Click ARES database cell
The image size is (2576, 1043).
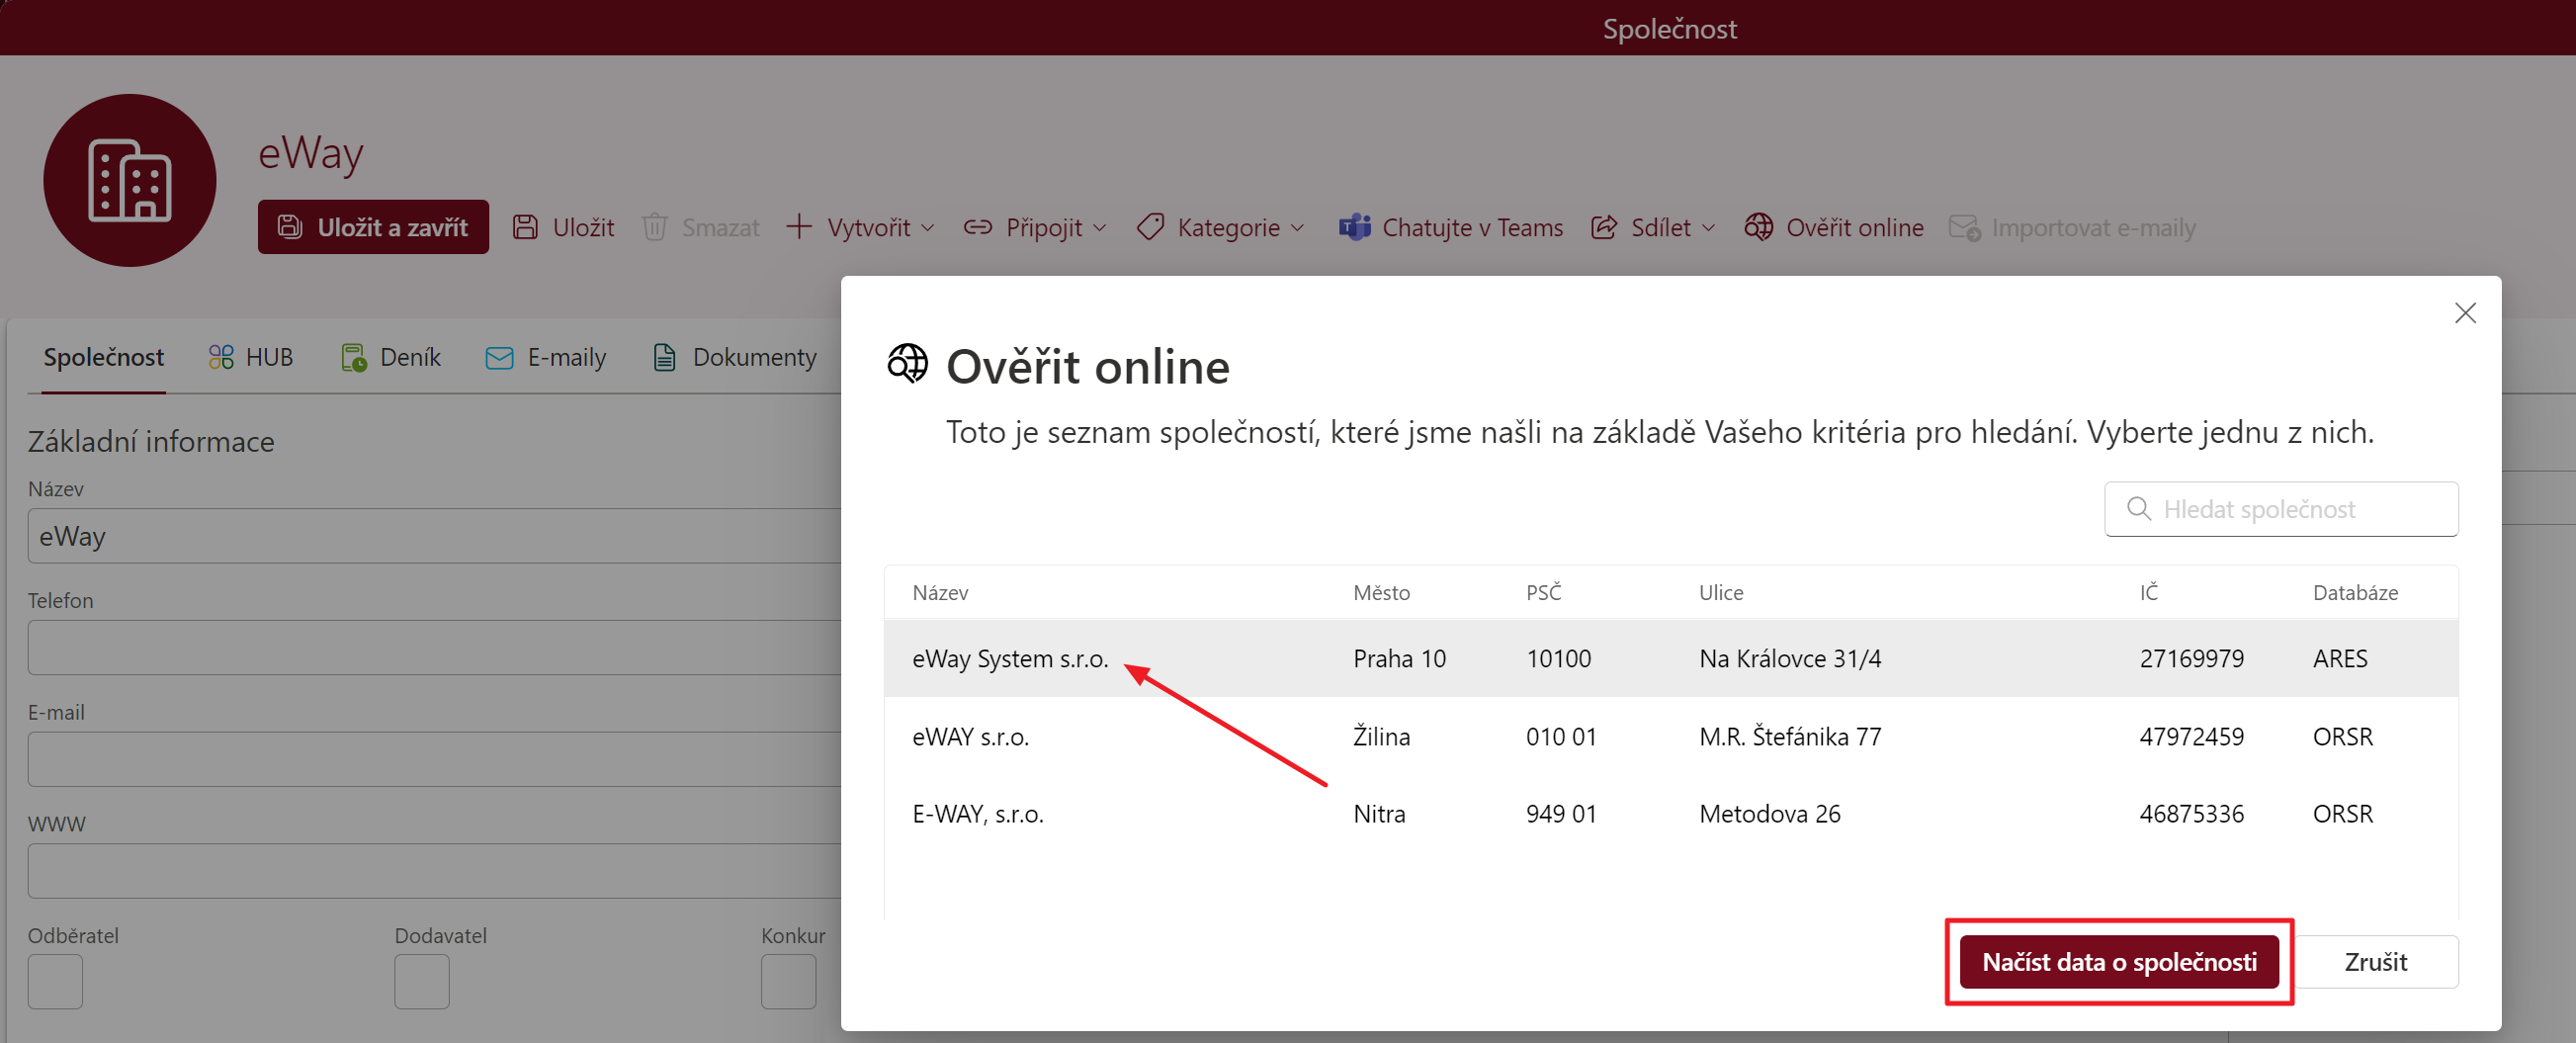2340,658
